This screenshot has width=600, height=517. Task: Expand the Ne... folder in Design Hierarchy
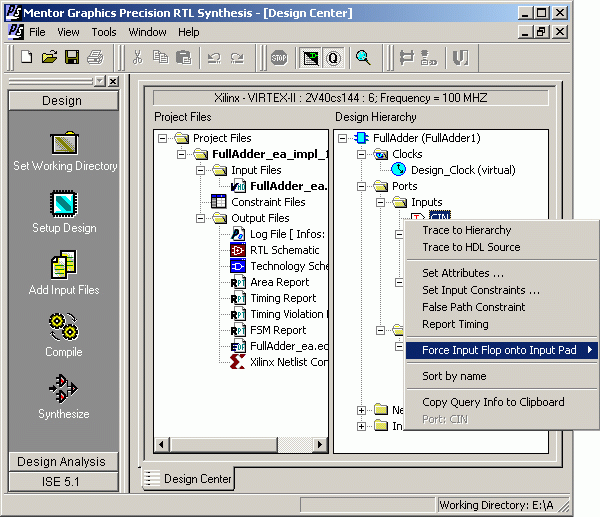pos(361,410)
